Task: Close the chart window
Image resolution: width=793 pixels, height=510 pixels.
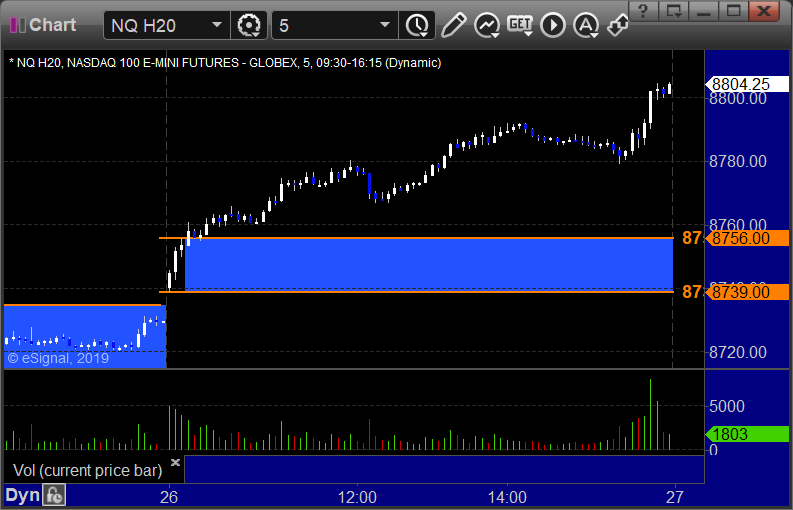Action: tap(764, 11)
